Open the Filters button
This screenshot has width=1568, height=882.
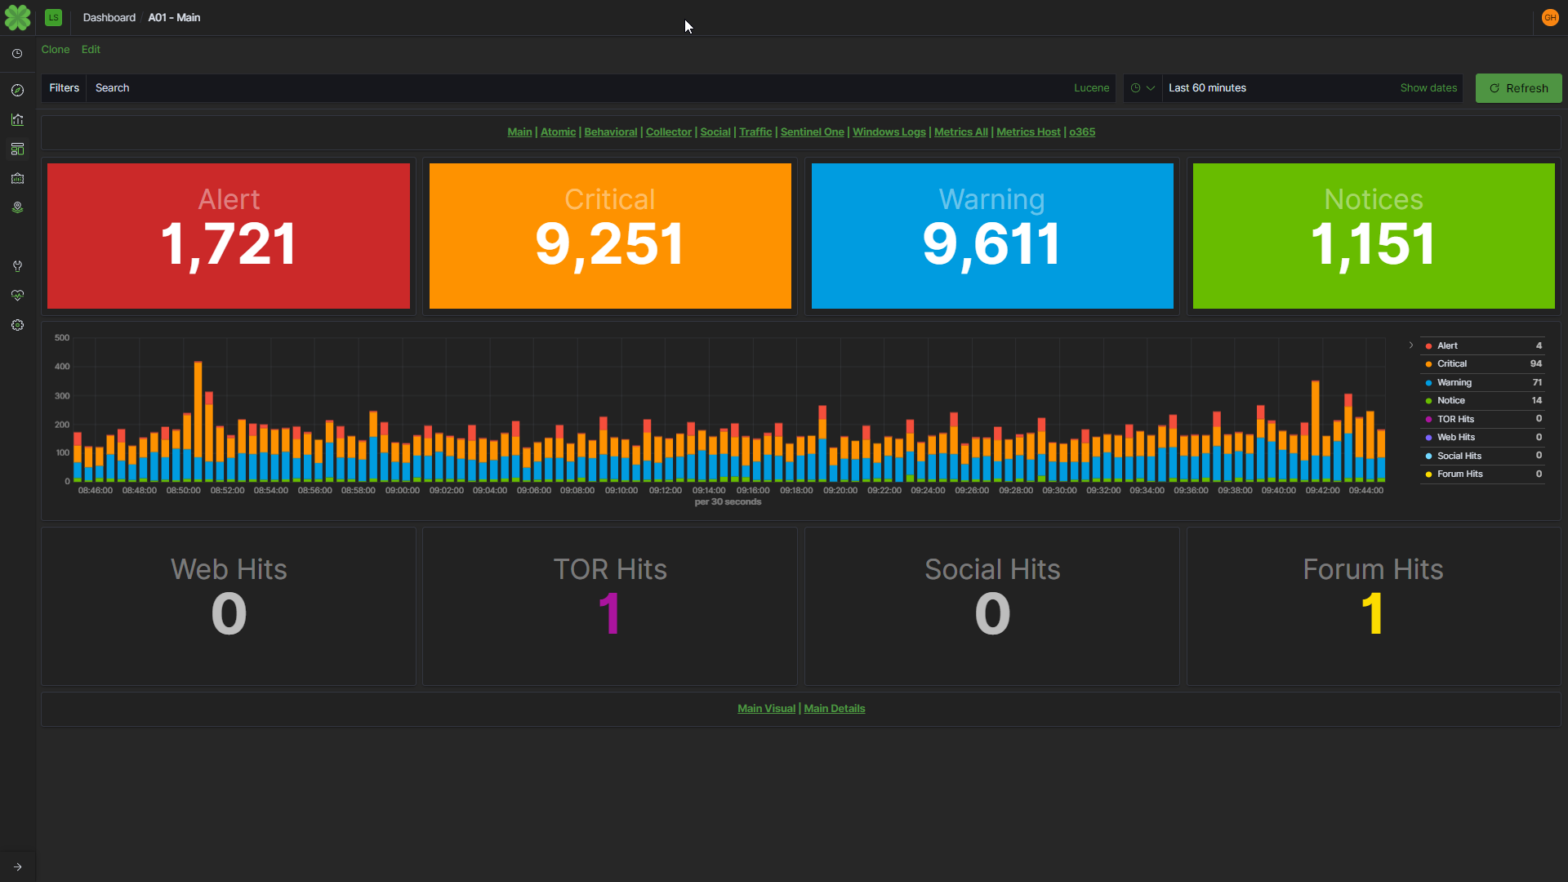(64, 88)
